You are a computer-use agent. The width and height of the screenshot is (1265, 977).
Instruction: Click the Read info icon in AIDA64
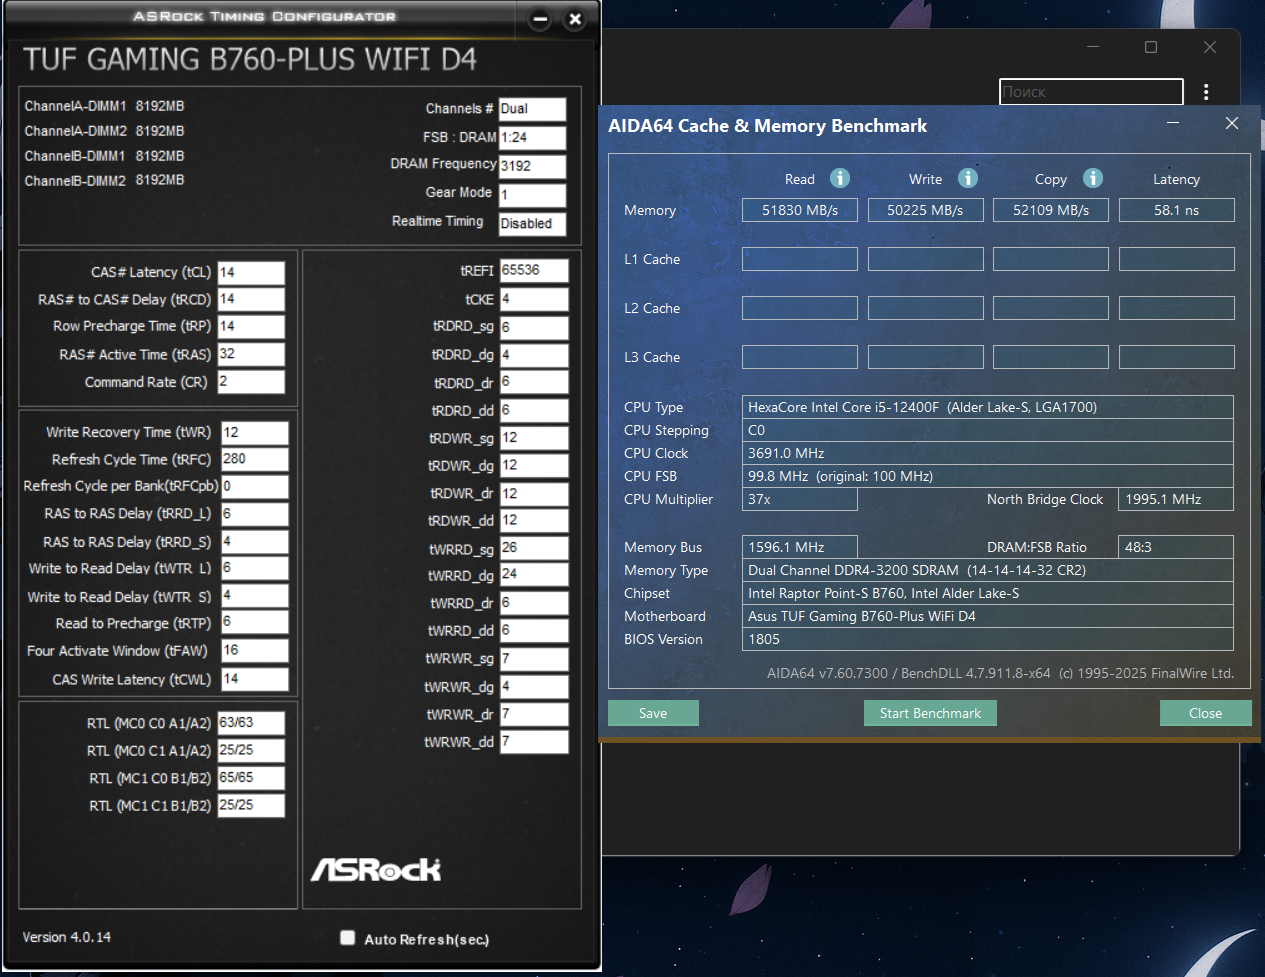(x=840, y=178)
